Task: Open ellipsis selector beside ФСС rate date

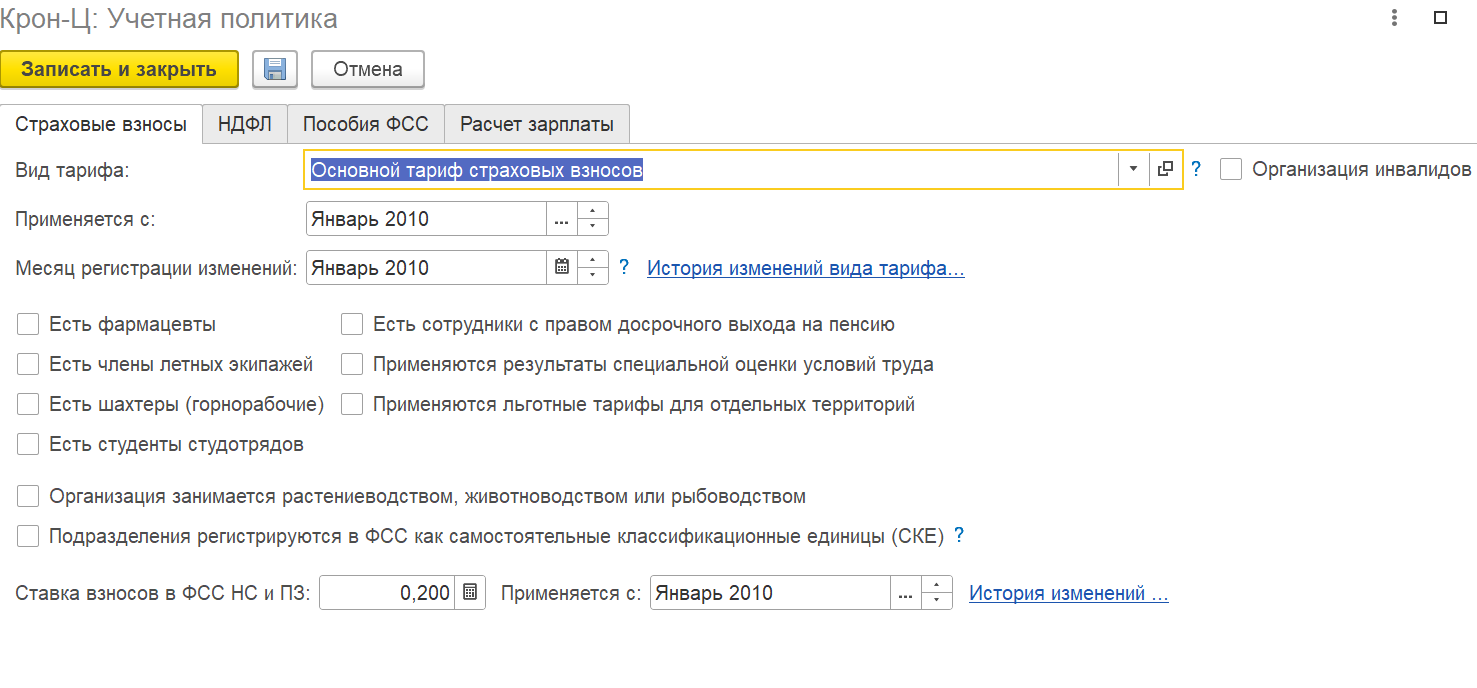Action: (905, 593)
